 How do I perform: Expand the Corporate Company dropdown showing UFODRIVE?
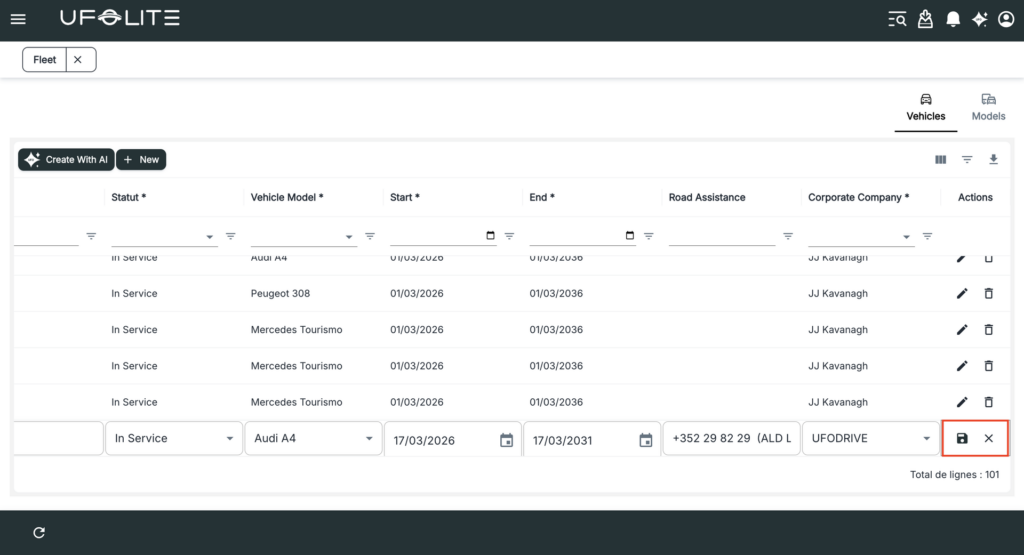coord(870,439)
